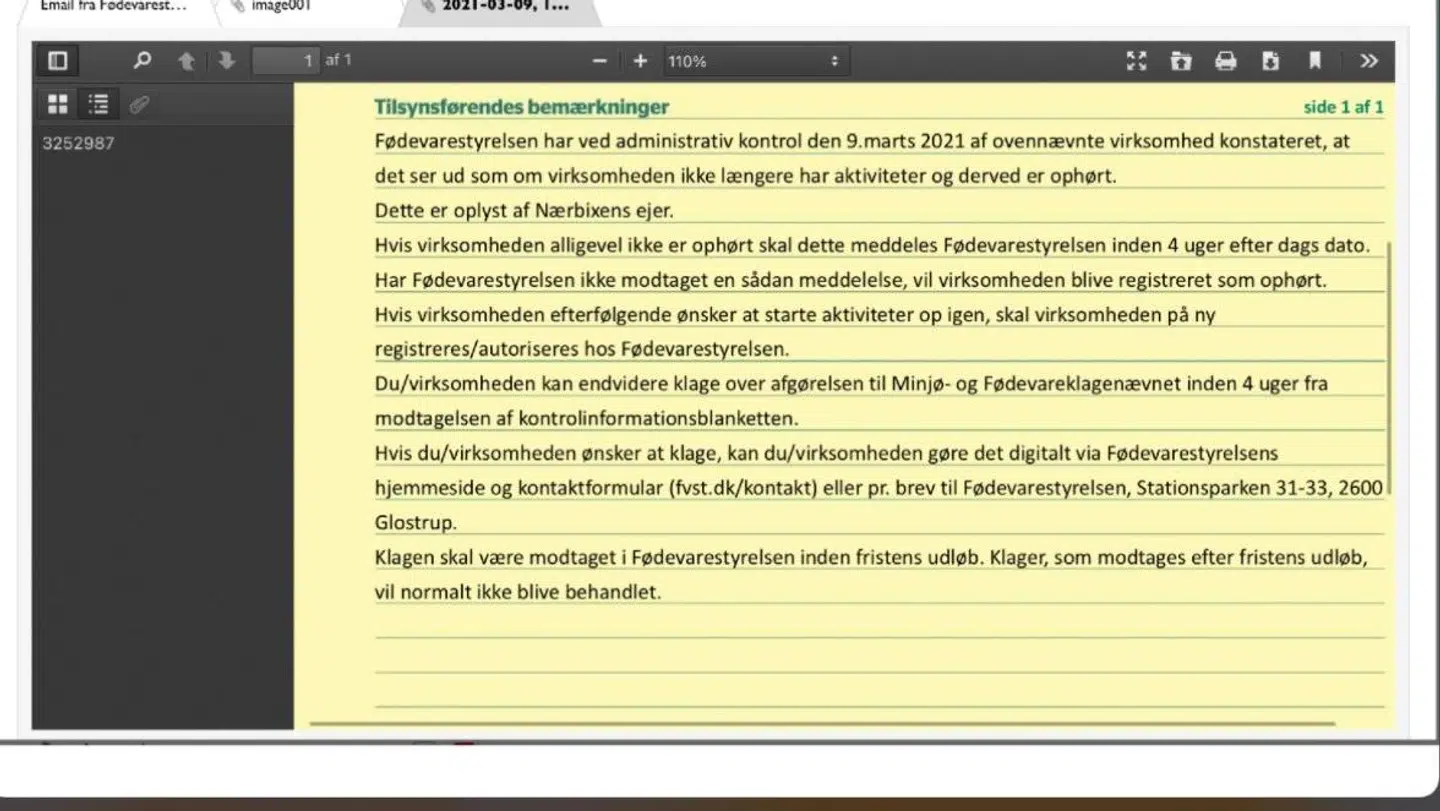Switch to the image001 tab
Screen dimensions: 1440x811
(x=280, y=6)
